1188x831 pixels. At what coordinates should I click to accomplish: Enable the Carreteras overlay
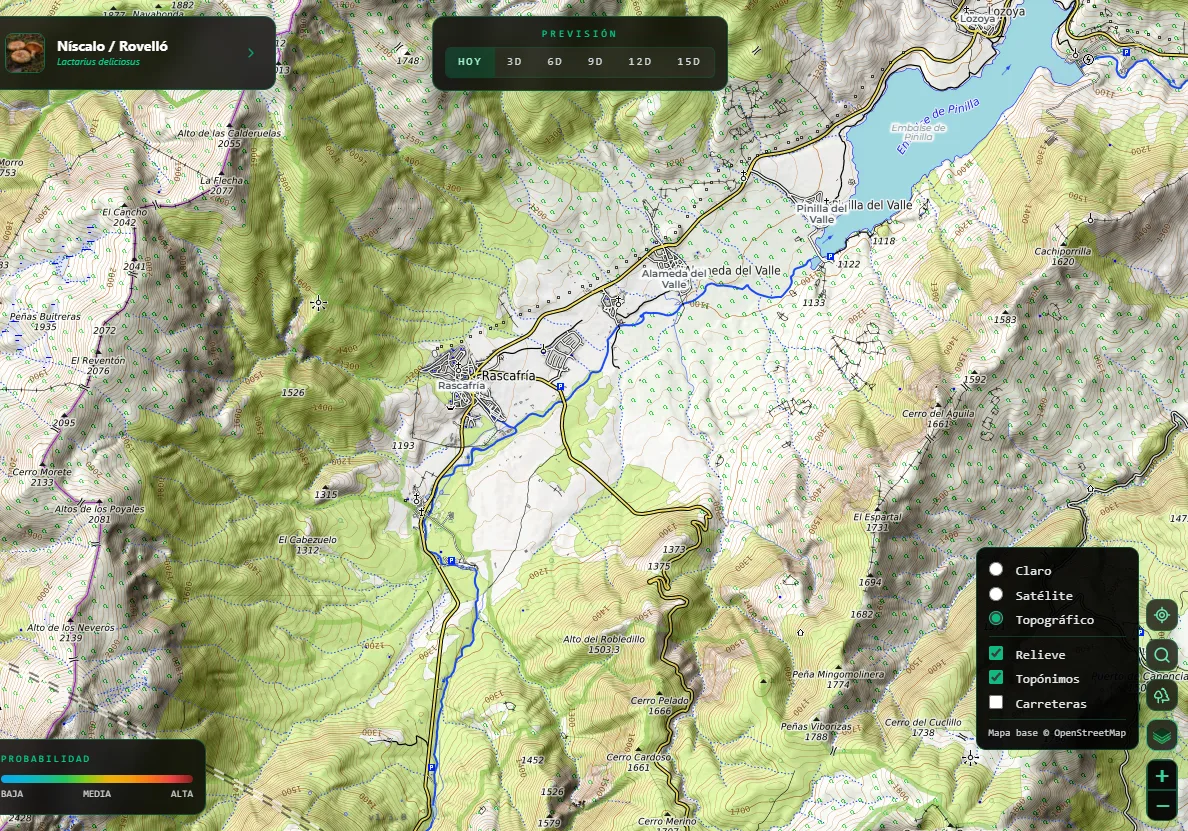[x=996, y=702]
